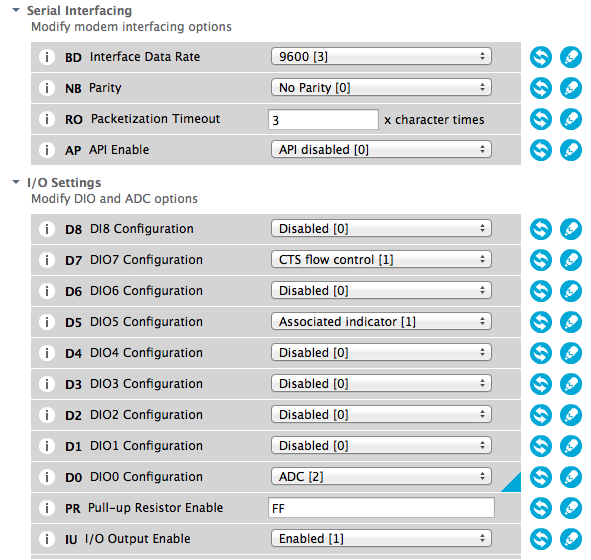Show info for RO Packetization Timeout
The image size is (591, 560).
(x=47, y=119)
